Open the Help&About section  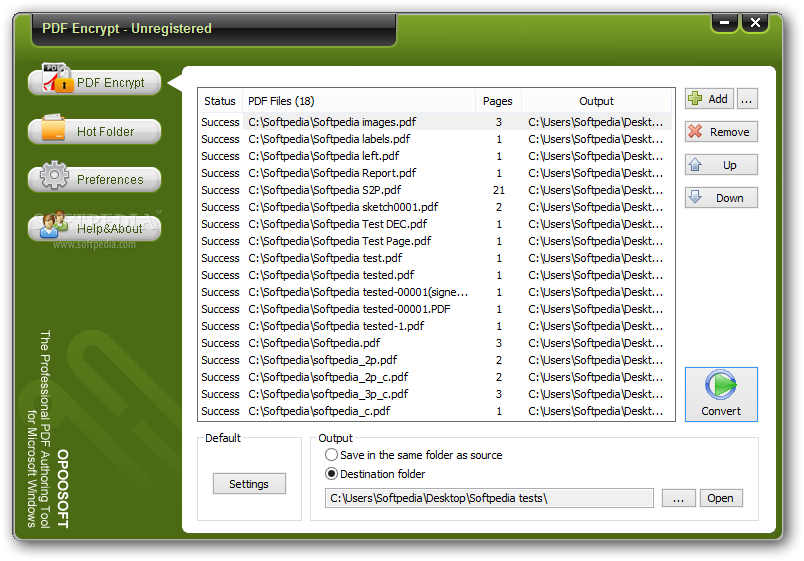point(95,228)
